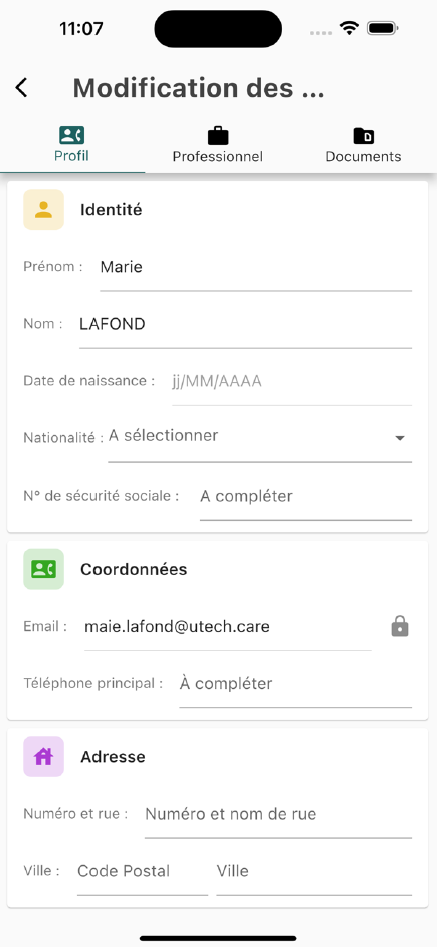This screenshot has height=947, width=437.
Task: Tap the purple Adresse house icon
Action: pos(43,756)
